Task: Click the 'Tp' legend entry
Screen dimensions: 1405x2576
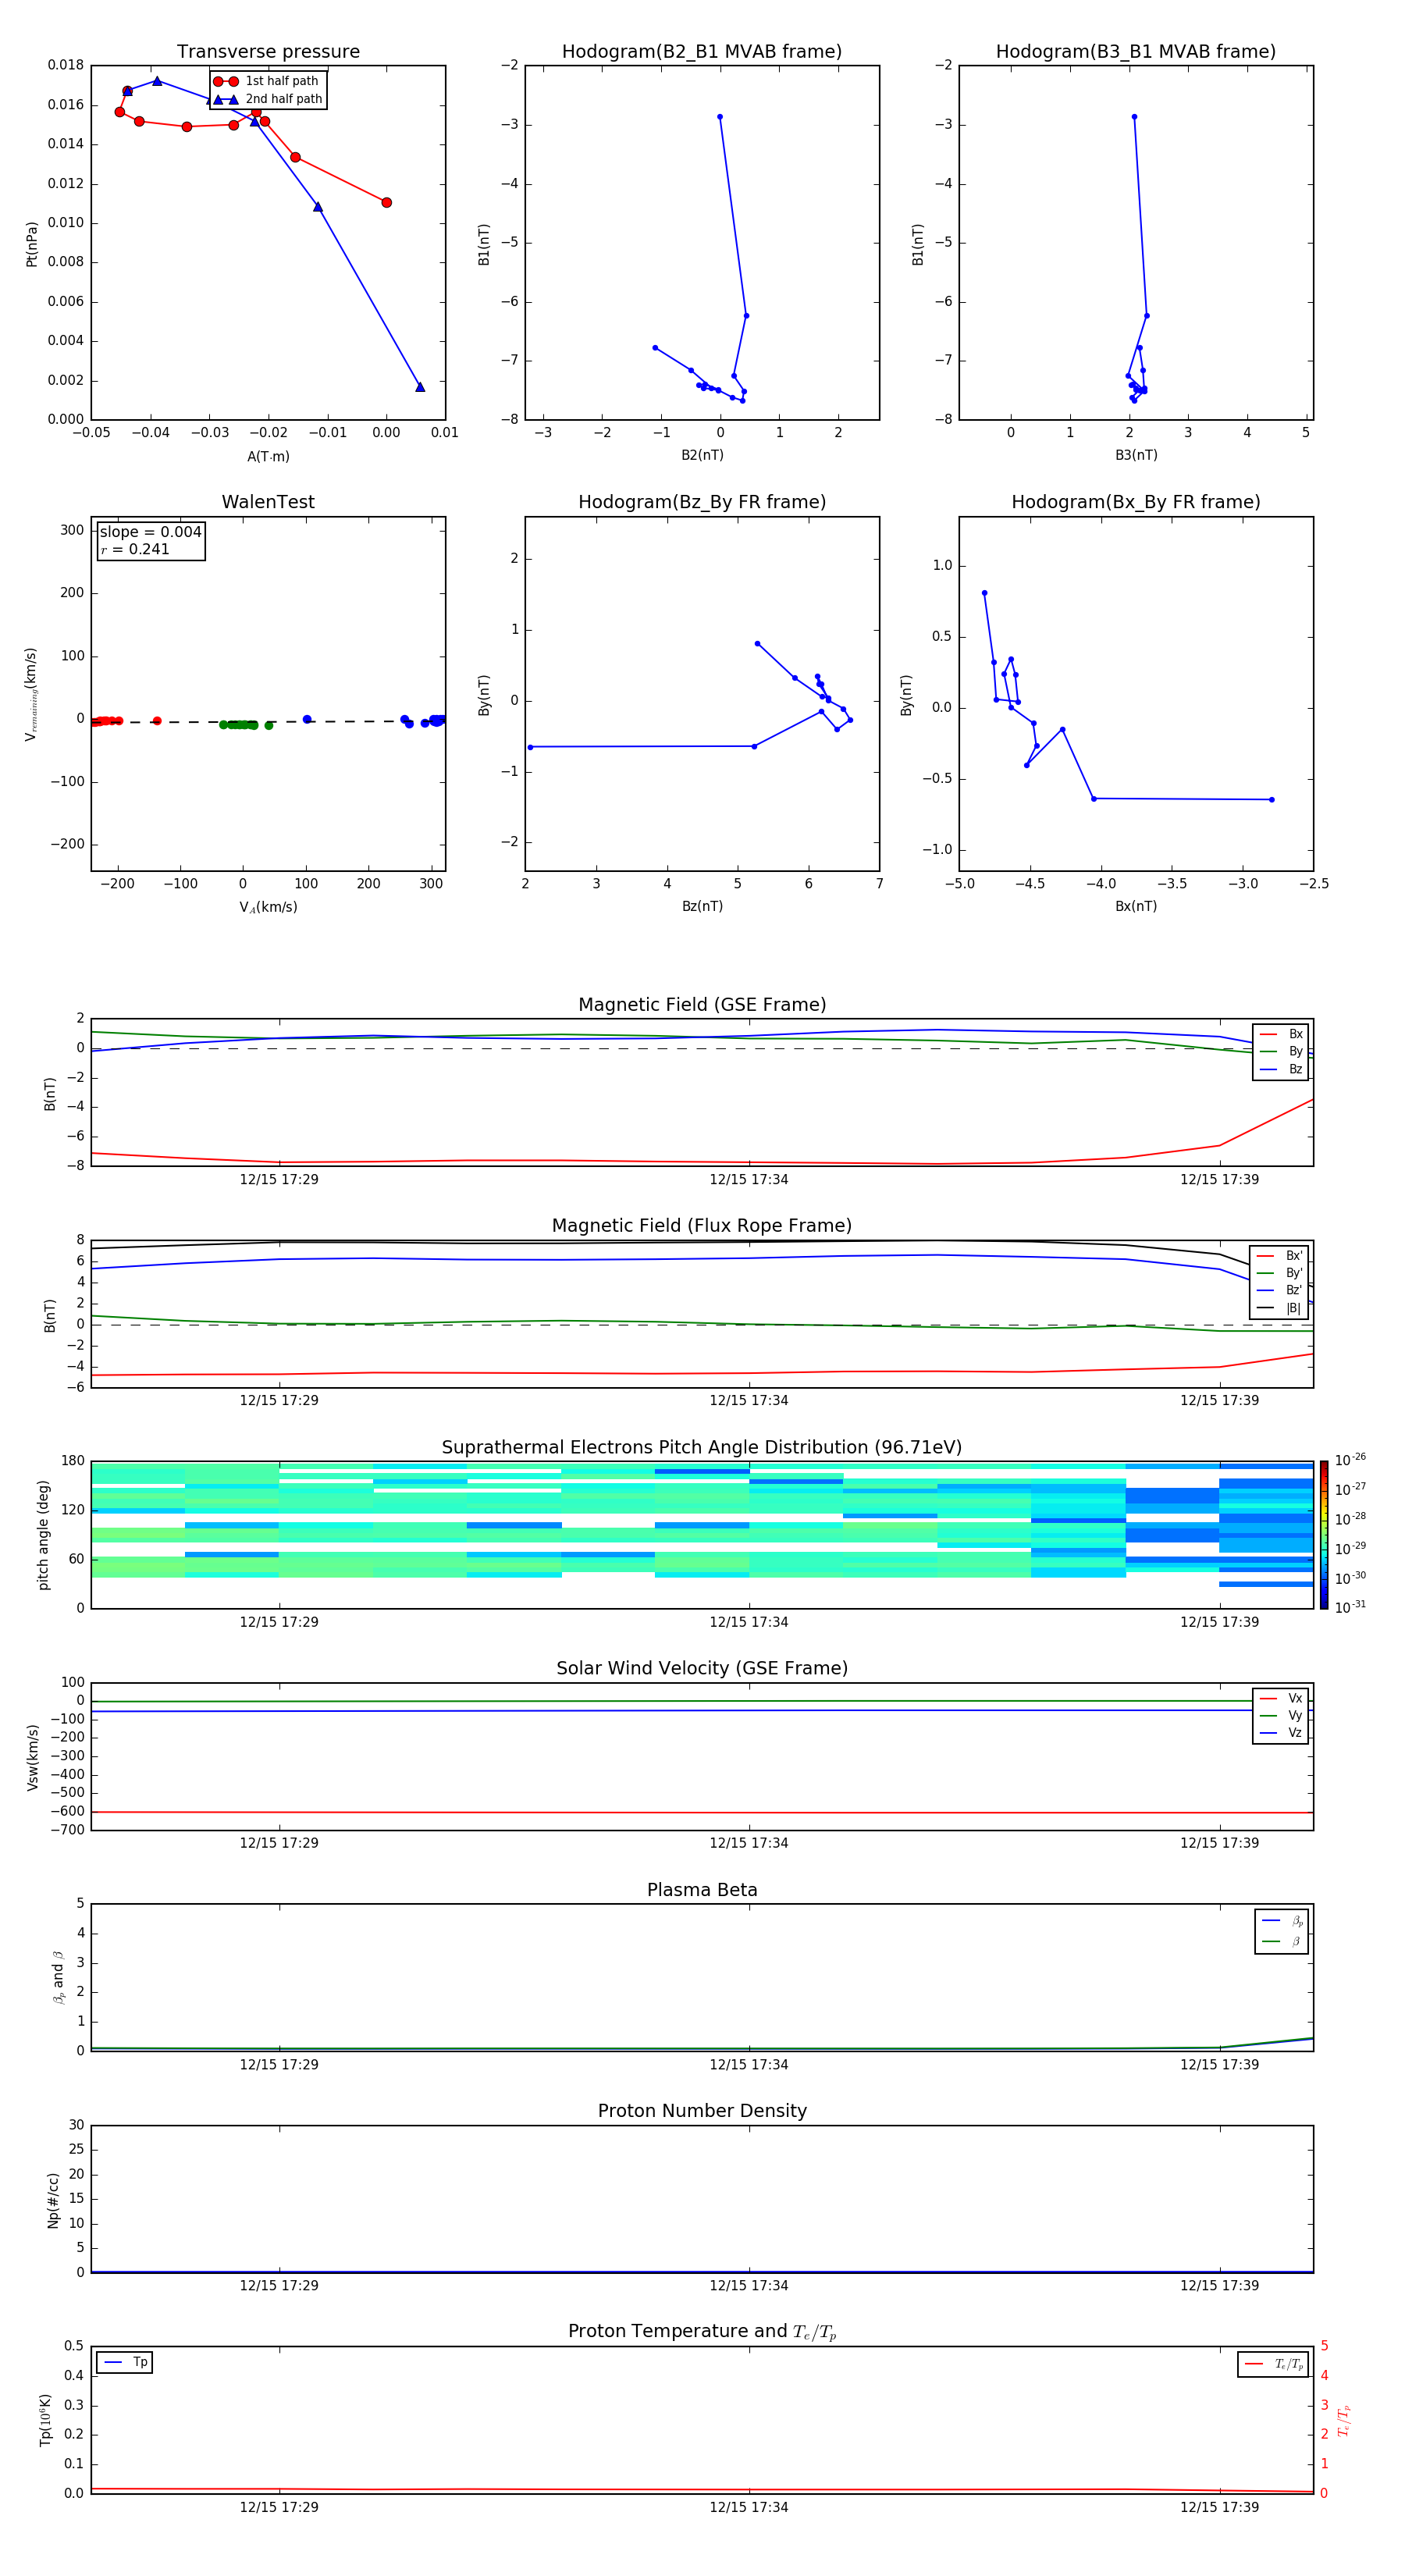Action: pos(125,2362)
